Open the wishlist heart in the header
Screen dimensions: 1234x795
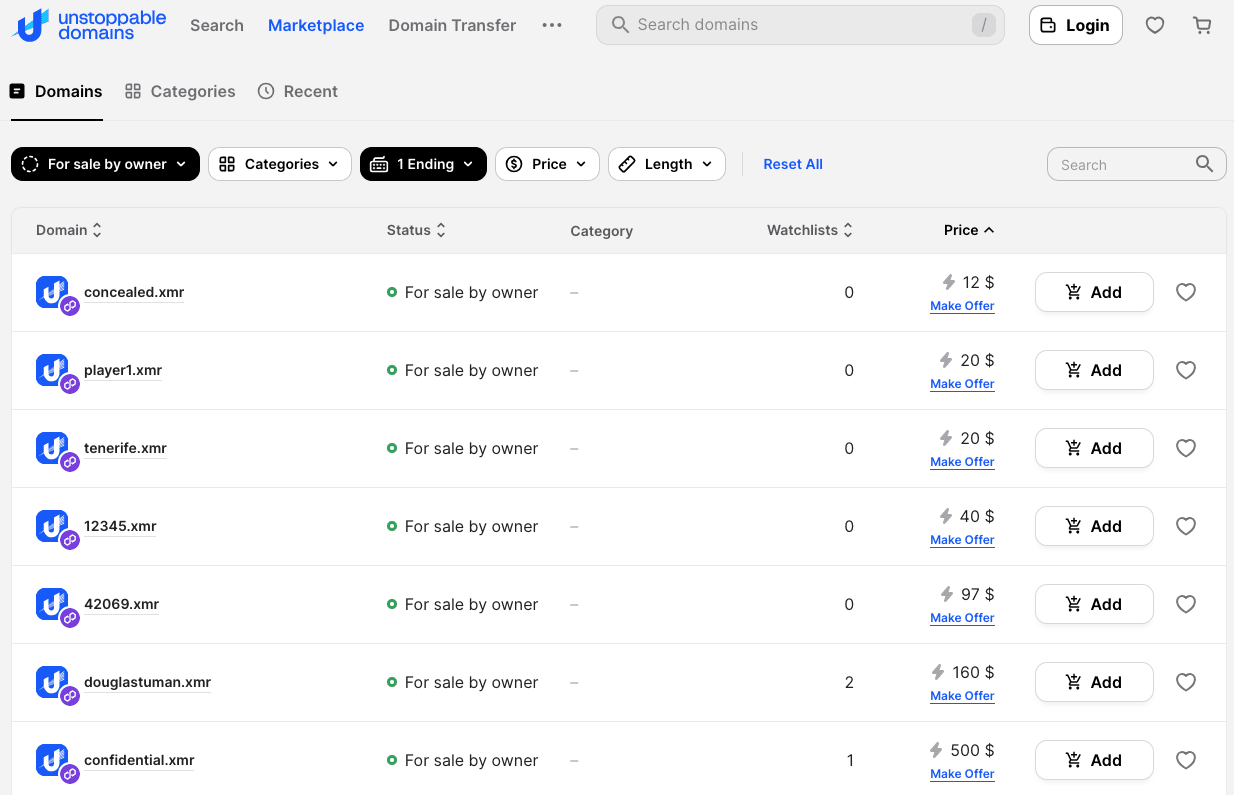pos(1155,25)
